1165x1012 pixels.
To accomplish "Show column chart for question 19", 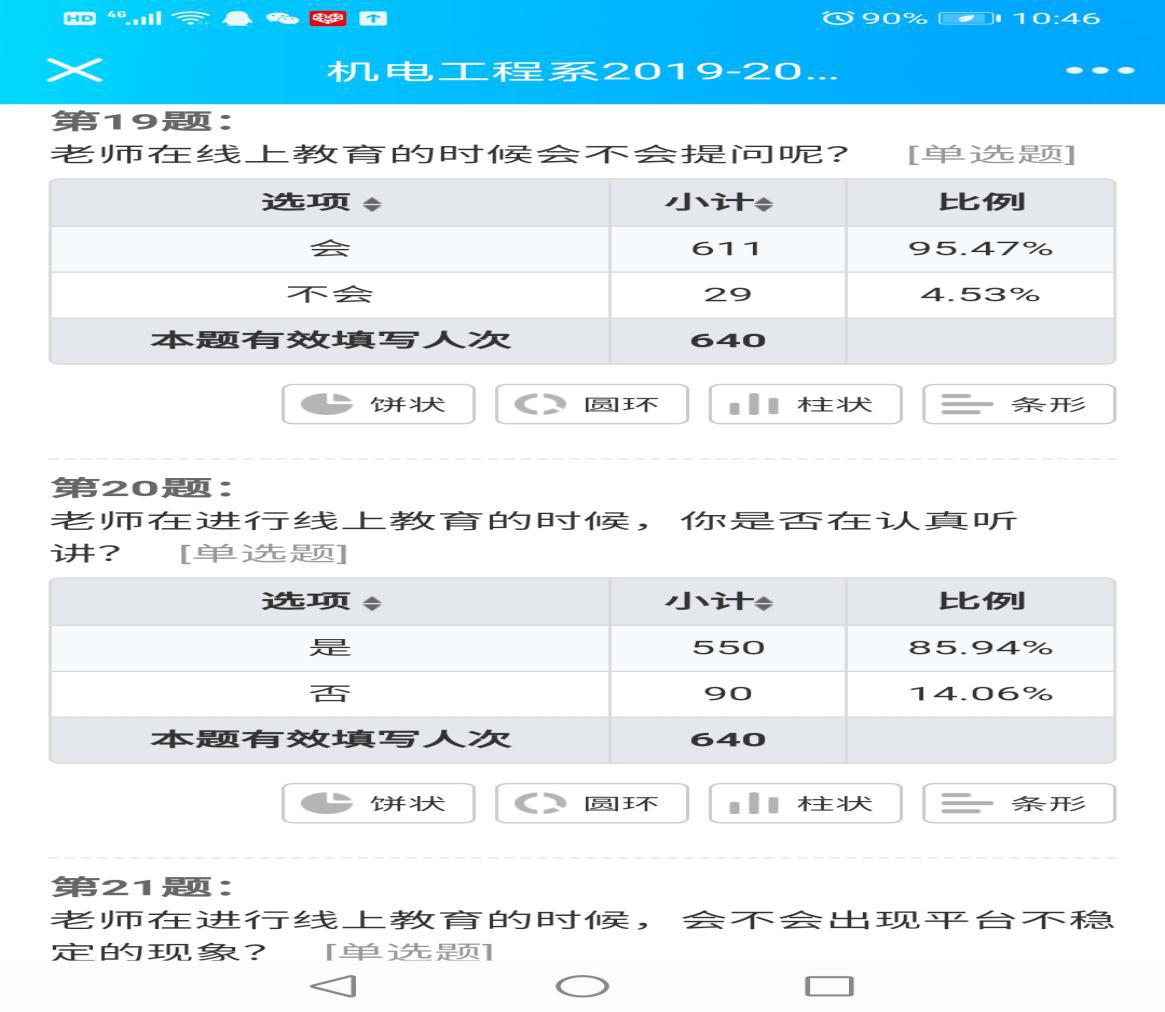I will 804,404.
